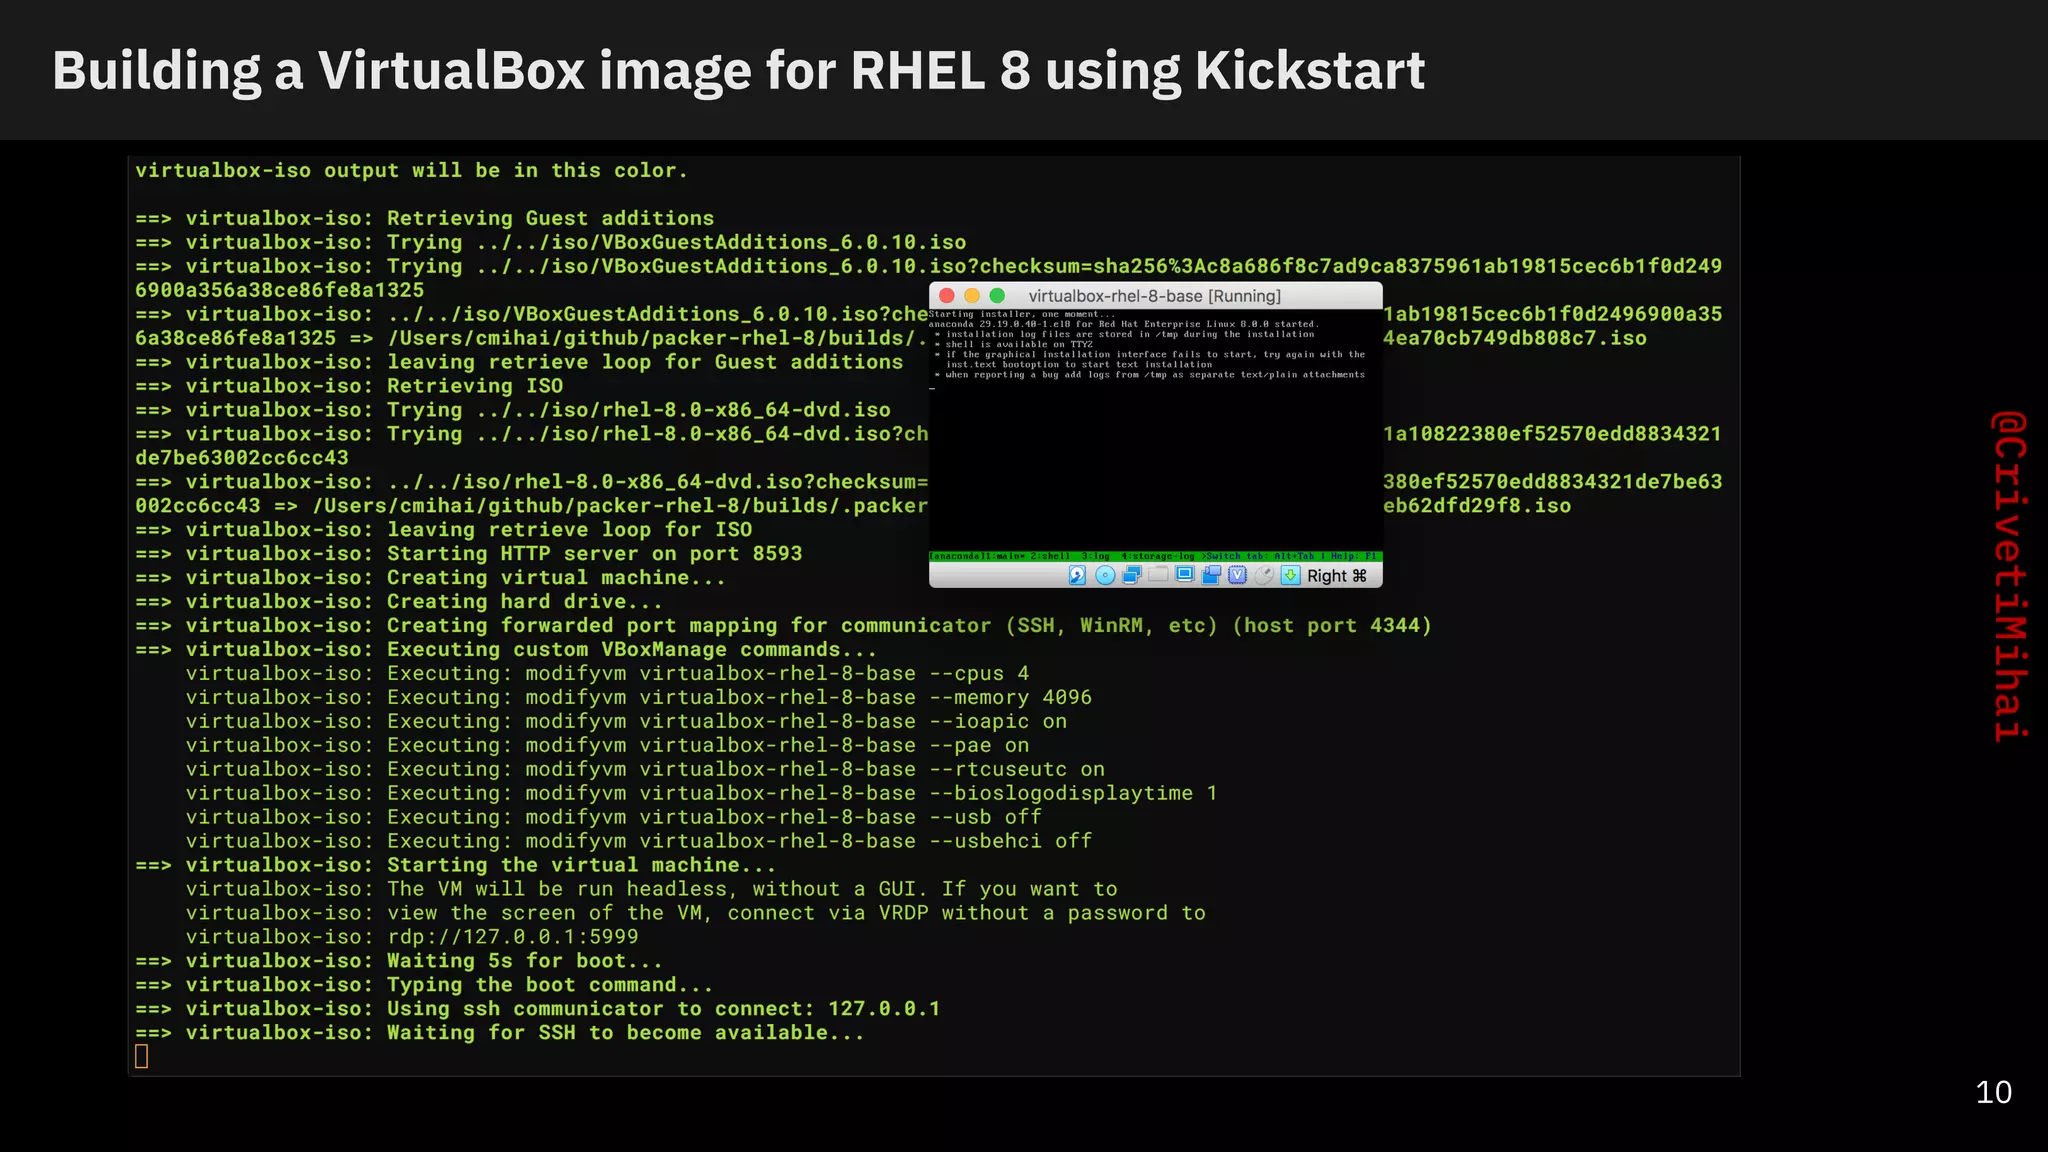Click the 'Retrieving ISO' line

point(349,386)
